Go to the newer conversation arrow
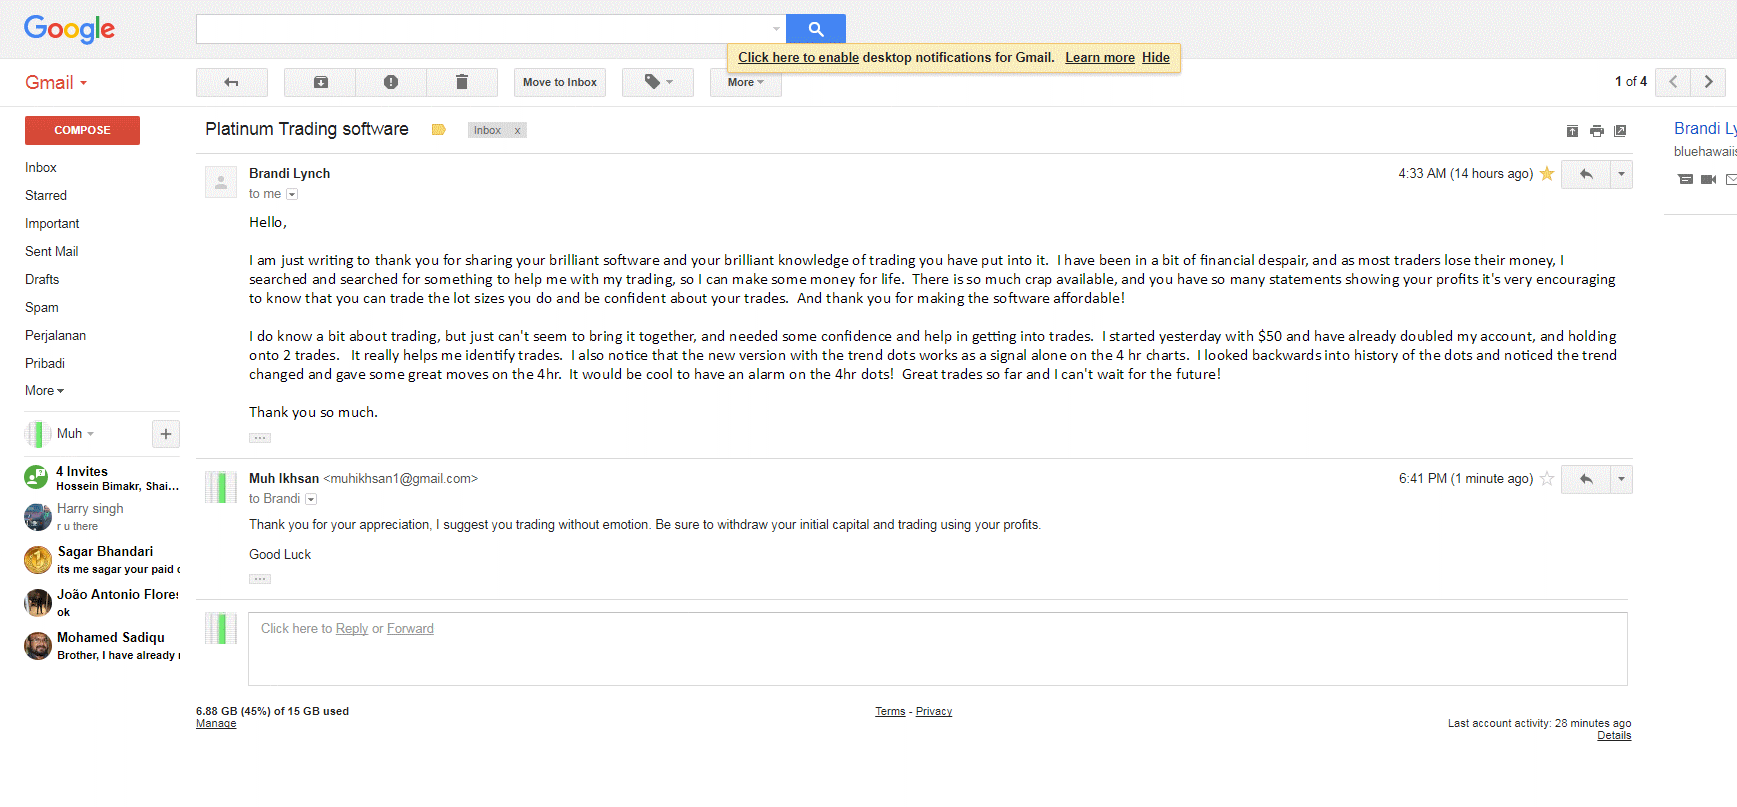1737x807 pixels. point(1673,82)
